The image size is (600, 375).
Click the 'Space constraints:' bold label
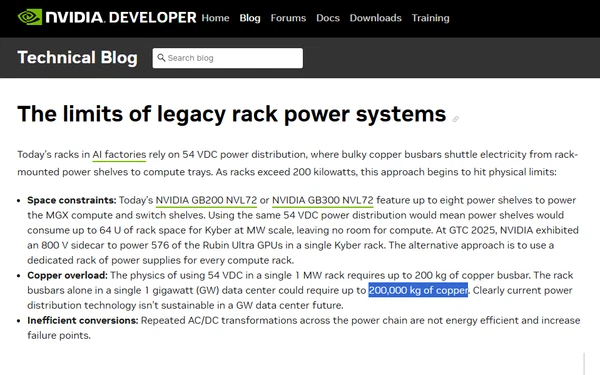point(72,200)
